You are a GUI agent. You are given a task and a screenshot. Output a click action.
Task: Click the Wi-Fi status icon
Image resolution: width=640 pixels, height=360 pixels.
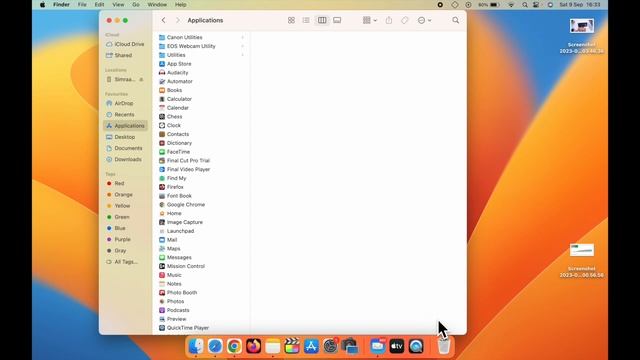[511, 5]
